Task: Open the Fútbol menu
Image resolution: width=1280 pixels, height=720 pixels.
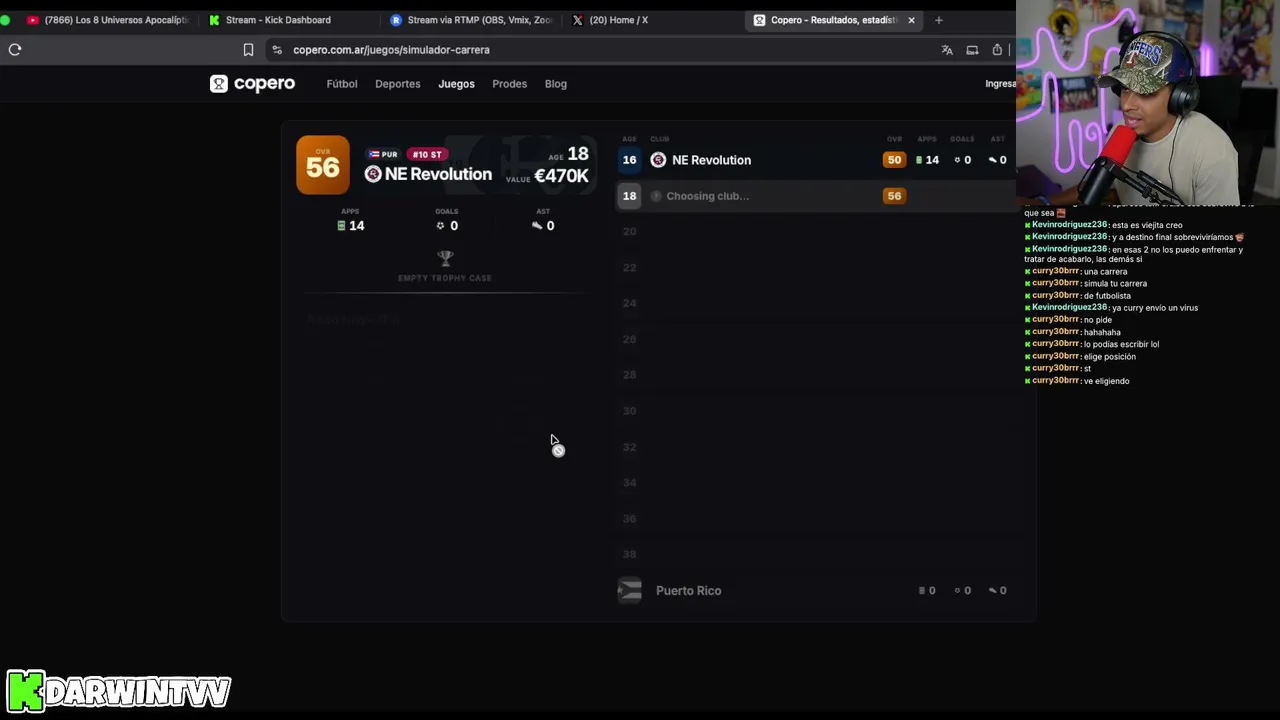Action: pos(342,84)
